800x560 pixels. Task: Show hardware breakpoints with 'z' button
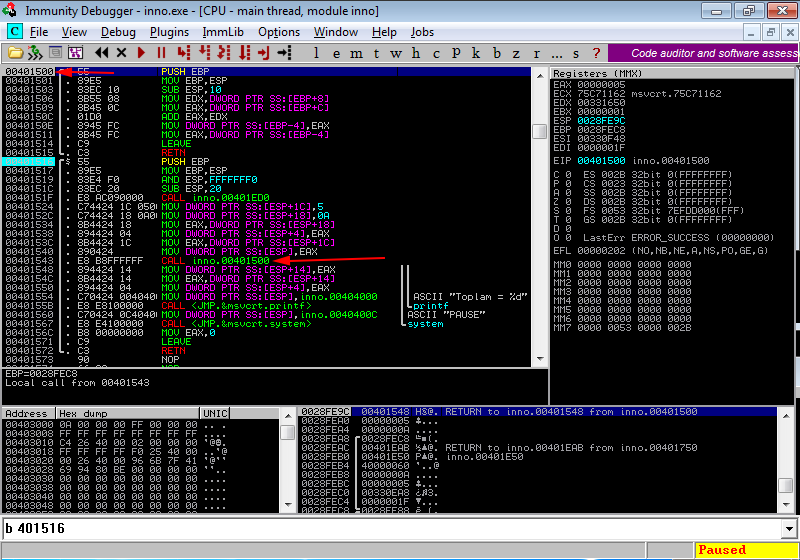pyautogui.click(x=516, y=53)
